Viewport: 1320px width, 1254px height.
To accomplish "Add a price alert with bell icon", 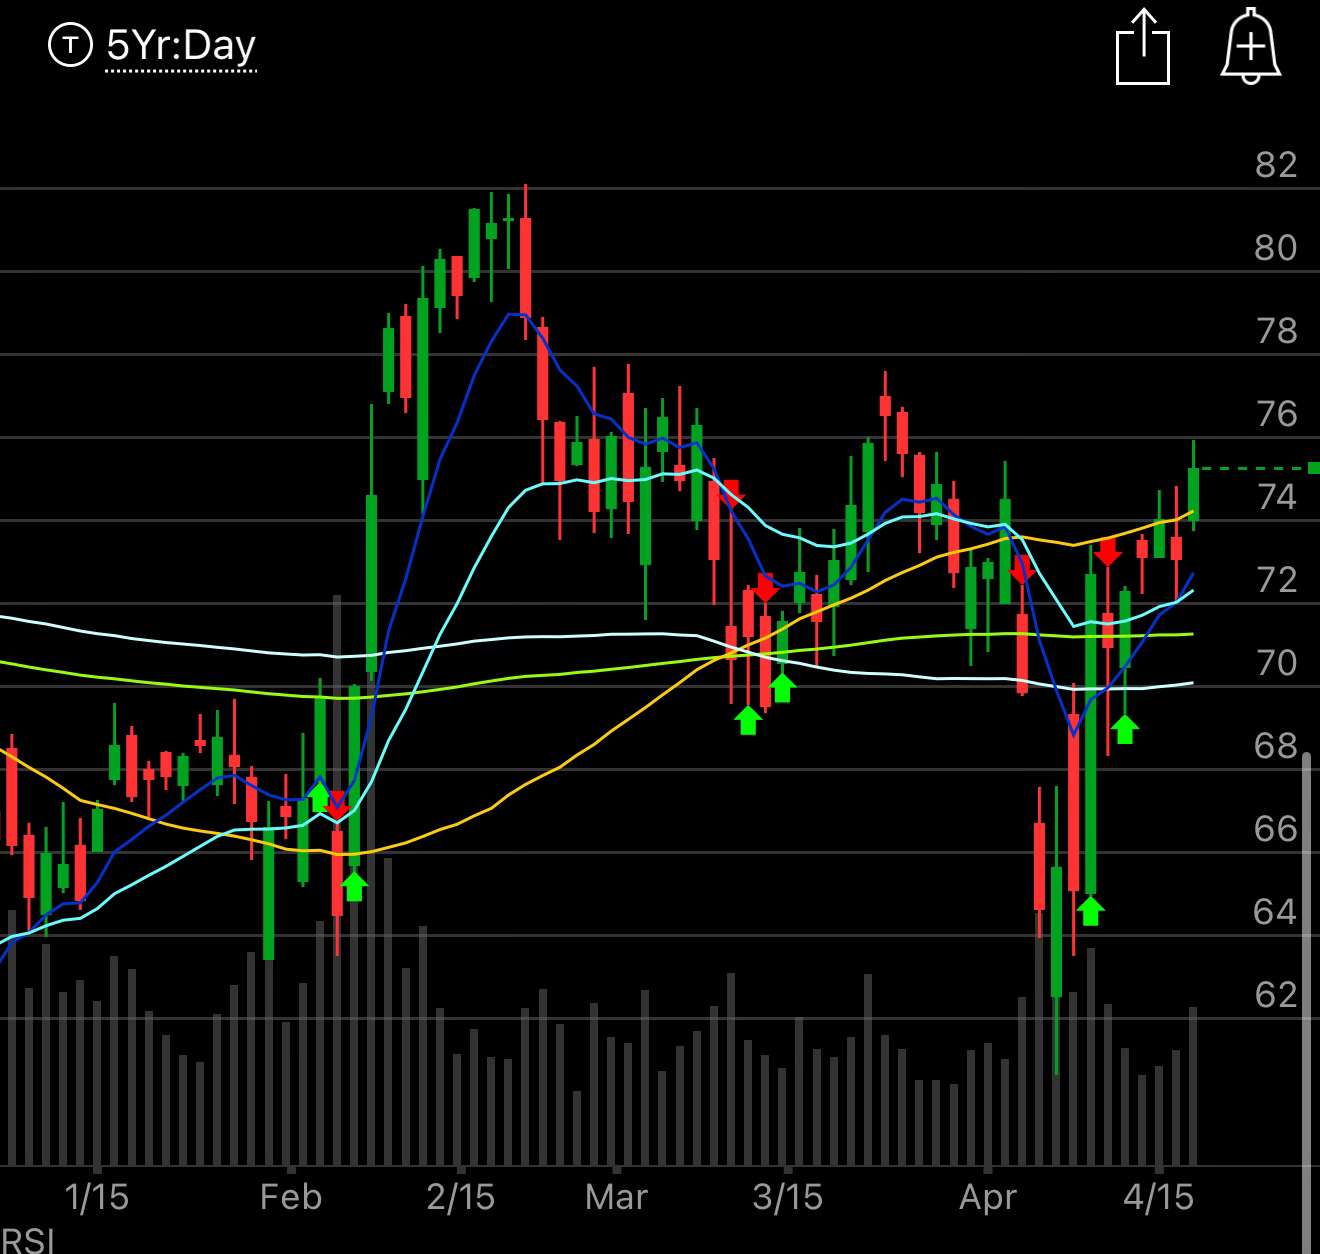I will tap(1250, 46).
